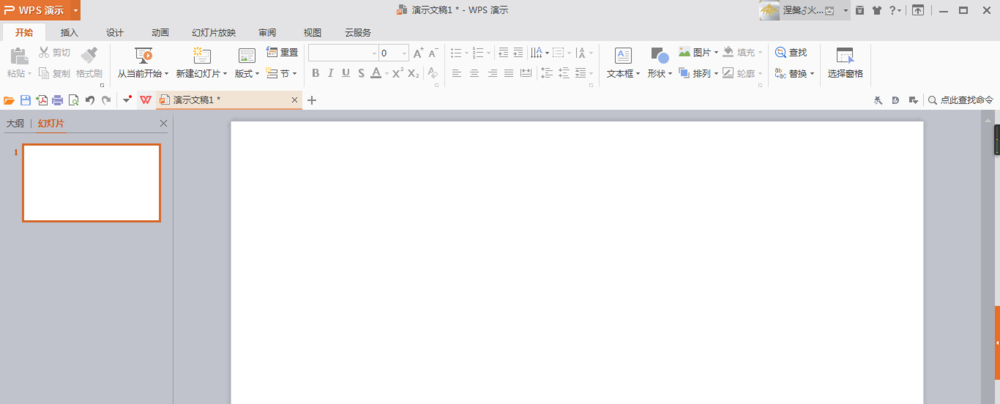
Task: Click the 剪切 cut scissors icon
Action: [x=44, y=52]
